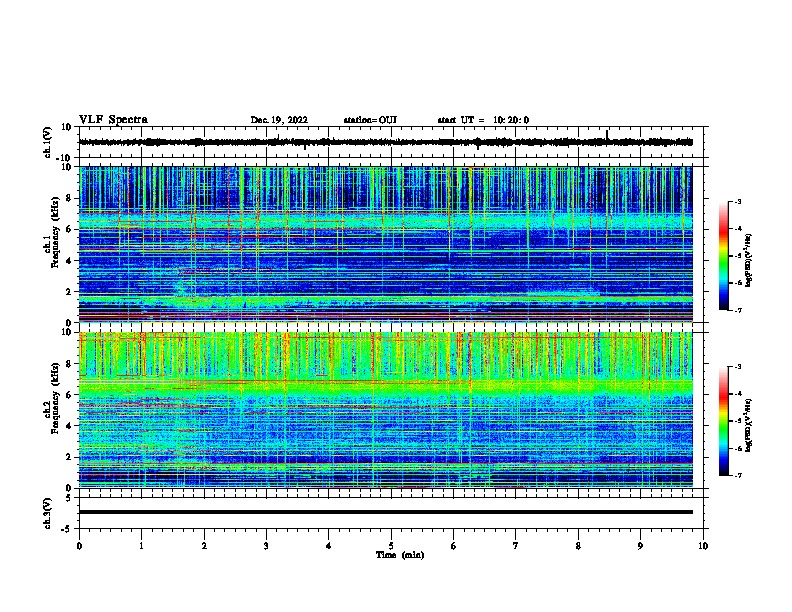
Task: Click the -3 label on ch.2 color bar
Action: [738, 367]
